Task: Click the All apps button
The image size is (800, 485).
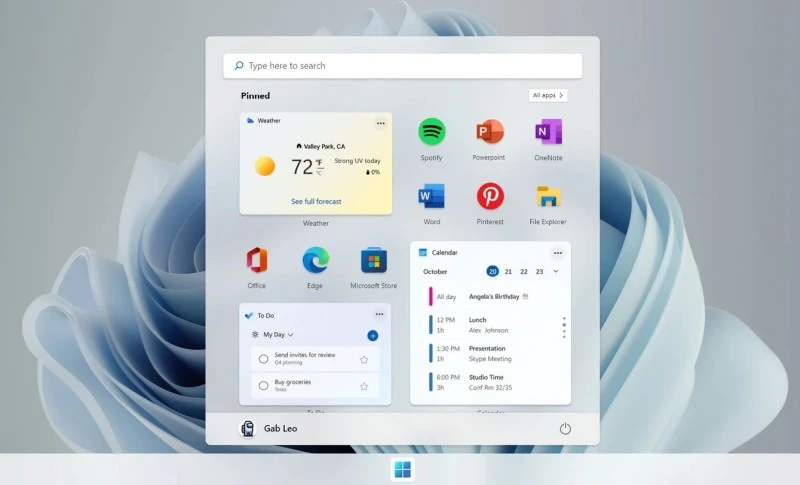Action: coord(548,96)
